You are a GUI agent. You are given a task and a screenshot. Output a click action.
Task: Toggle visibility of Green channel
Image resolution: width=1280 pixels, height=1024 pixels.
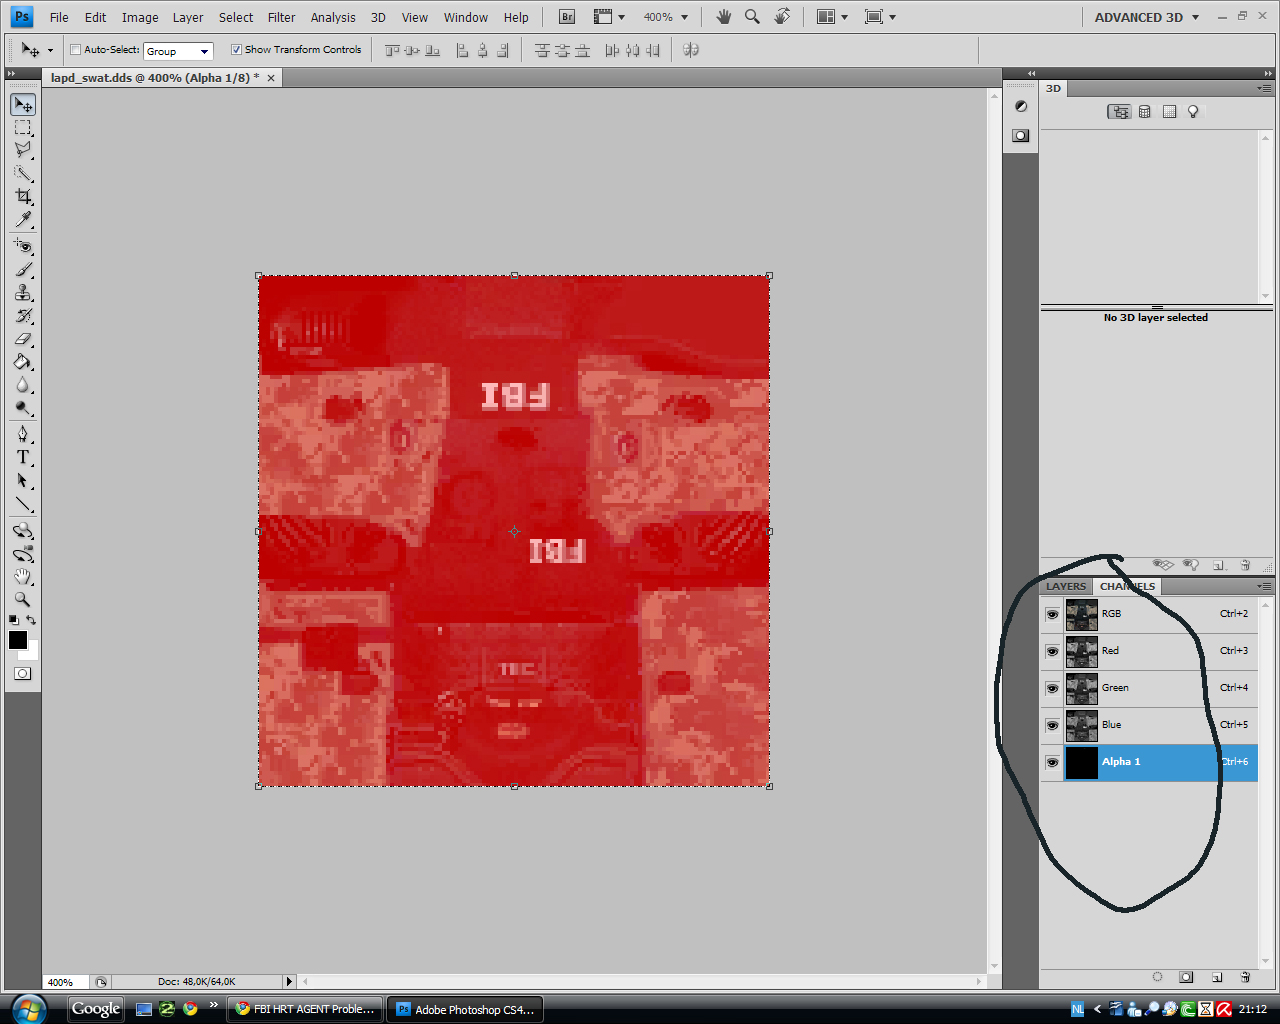1052,688
